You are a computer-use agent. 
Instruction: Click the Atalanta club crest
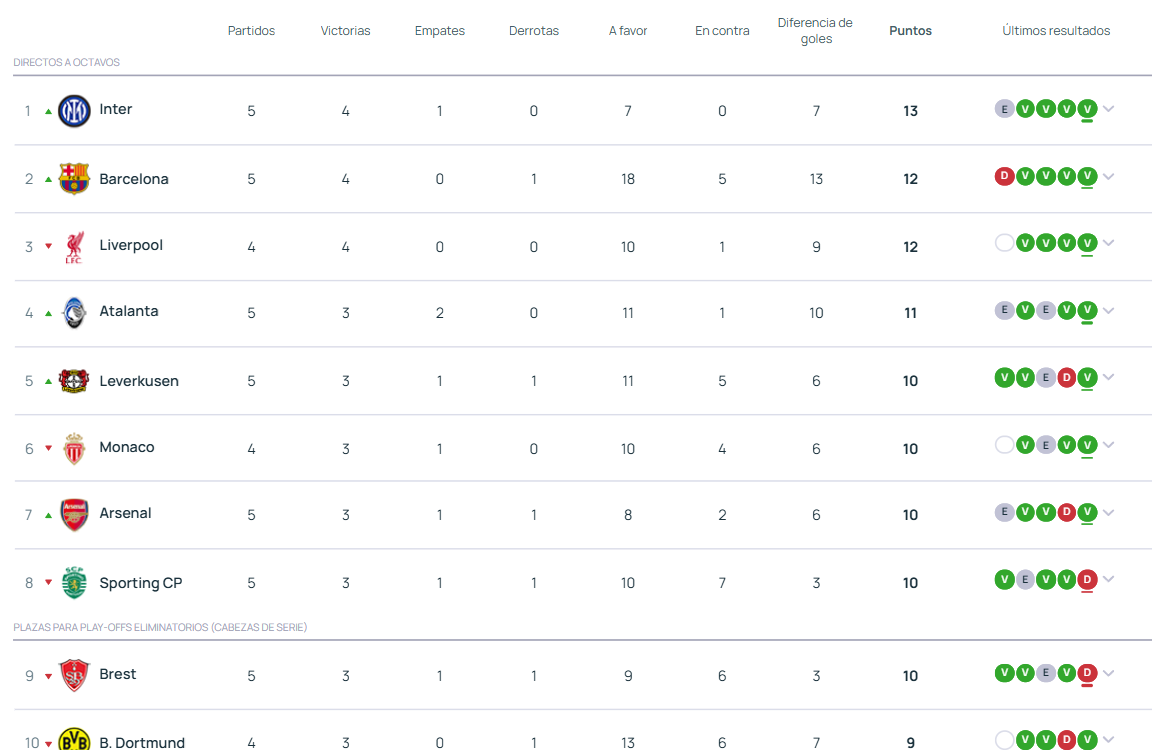(x=74, y=312)
